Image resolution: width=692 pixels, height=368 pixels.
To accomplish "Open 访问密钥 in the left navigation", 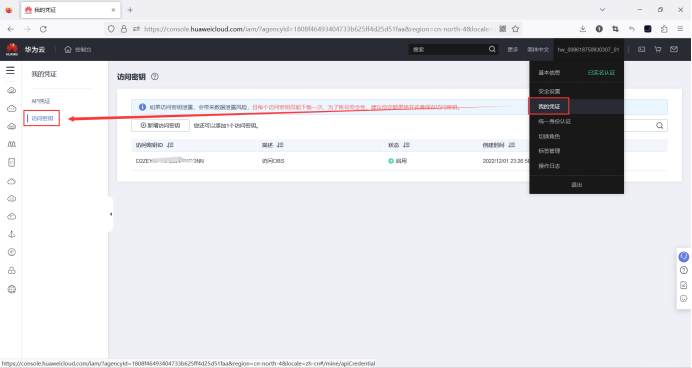I will click(42, 118).
